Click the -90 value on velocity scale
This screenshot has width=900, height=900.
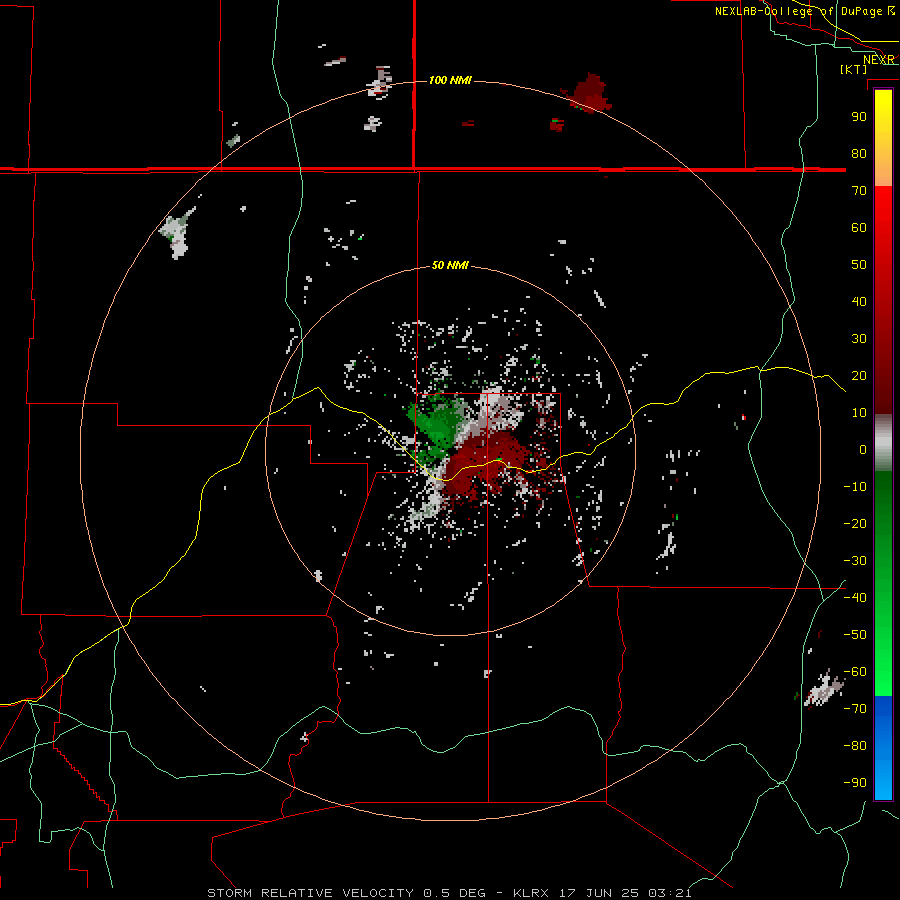pos(855,783)
